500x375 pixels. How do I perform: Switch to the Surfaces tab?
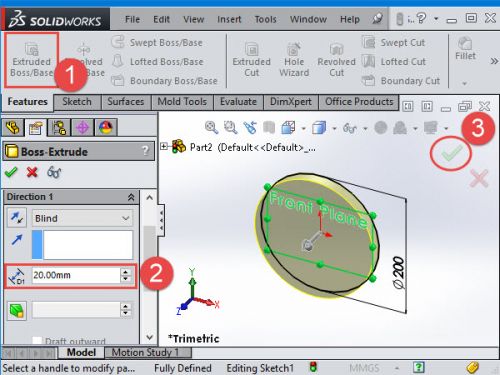126,102
